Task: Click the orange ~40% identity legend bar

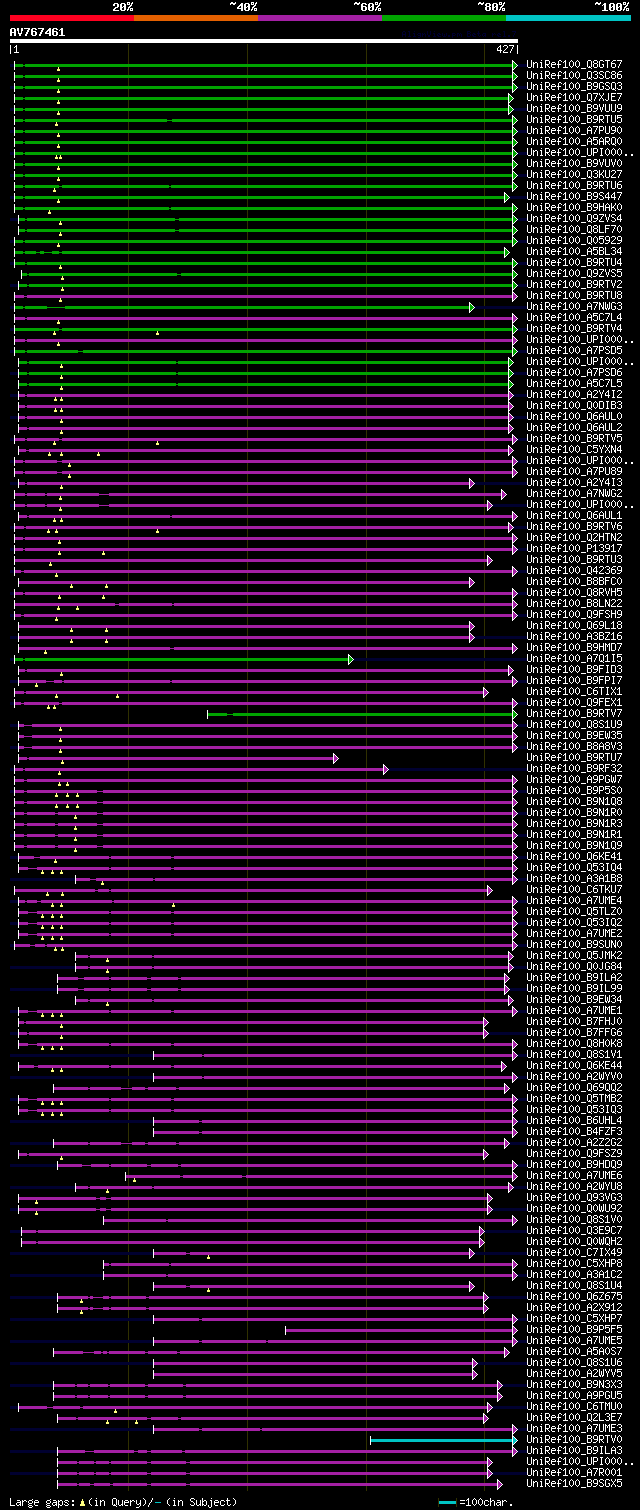Action: (x=195, y=18)
